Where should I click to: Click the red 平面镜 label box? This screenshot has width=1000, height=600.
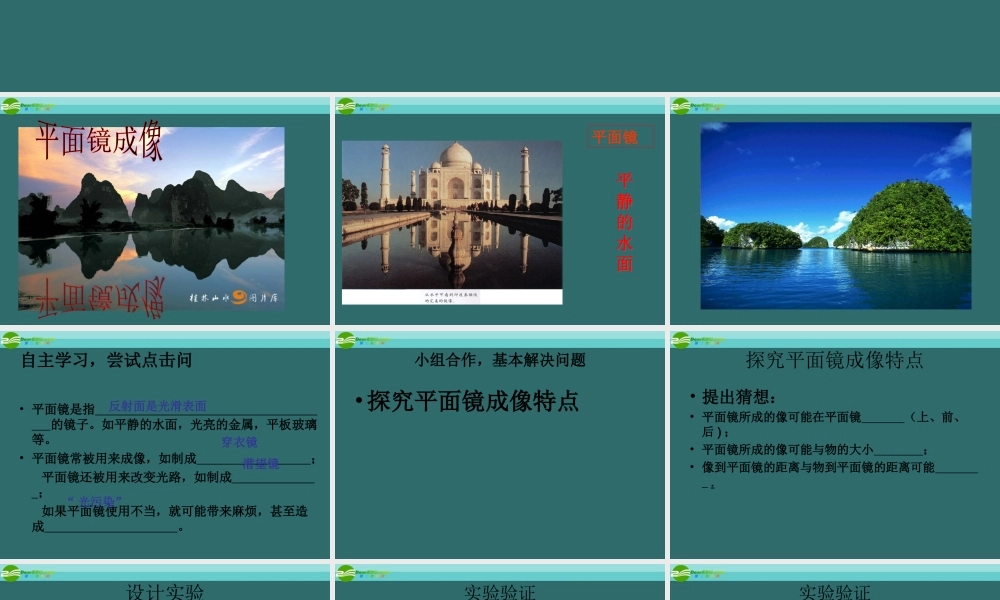pos(616,137)
